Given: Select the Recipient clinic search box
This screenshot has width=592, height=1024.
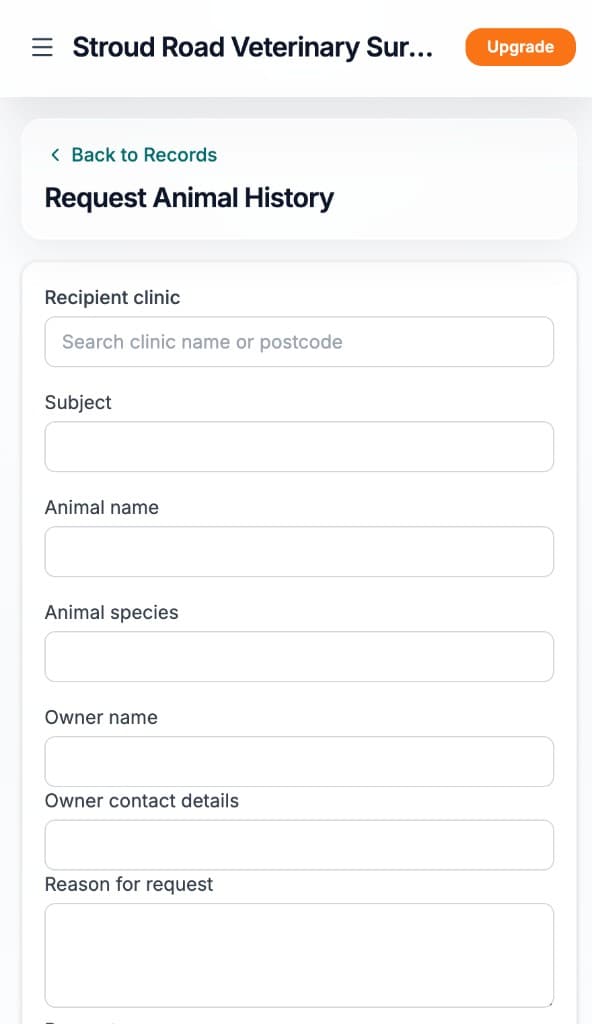Looking at the screenshot, I should [299, 342].
